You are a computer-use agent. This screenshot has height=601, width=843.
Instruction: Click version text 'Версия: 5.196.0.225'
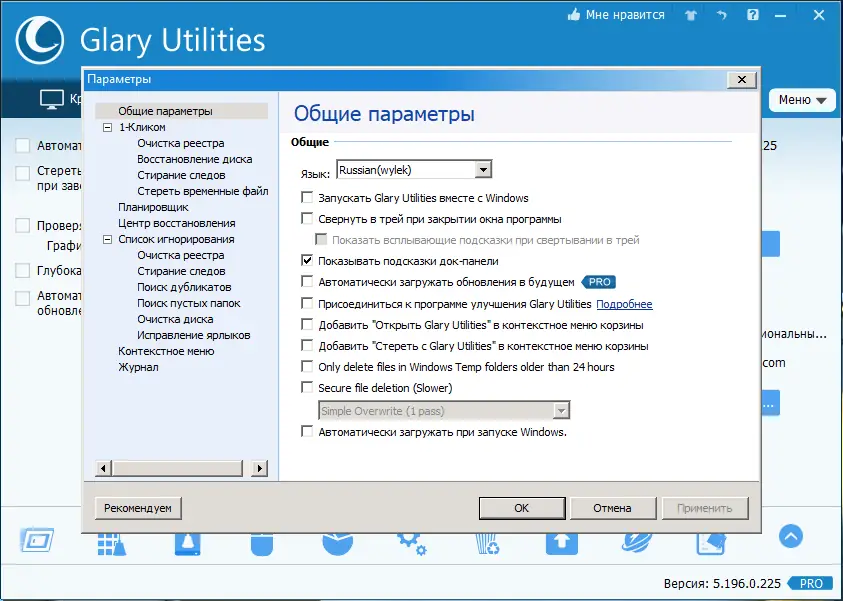(722, 584)
